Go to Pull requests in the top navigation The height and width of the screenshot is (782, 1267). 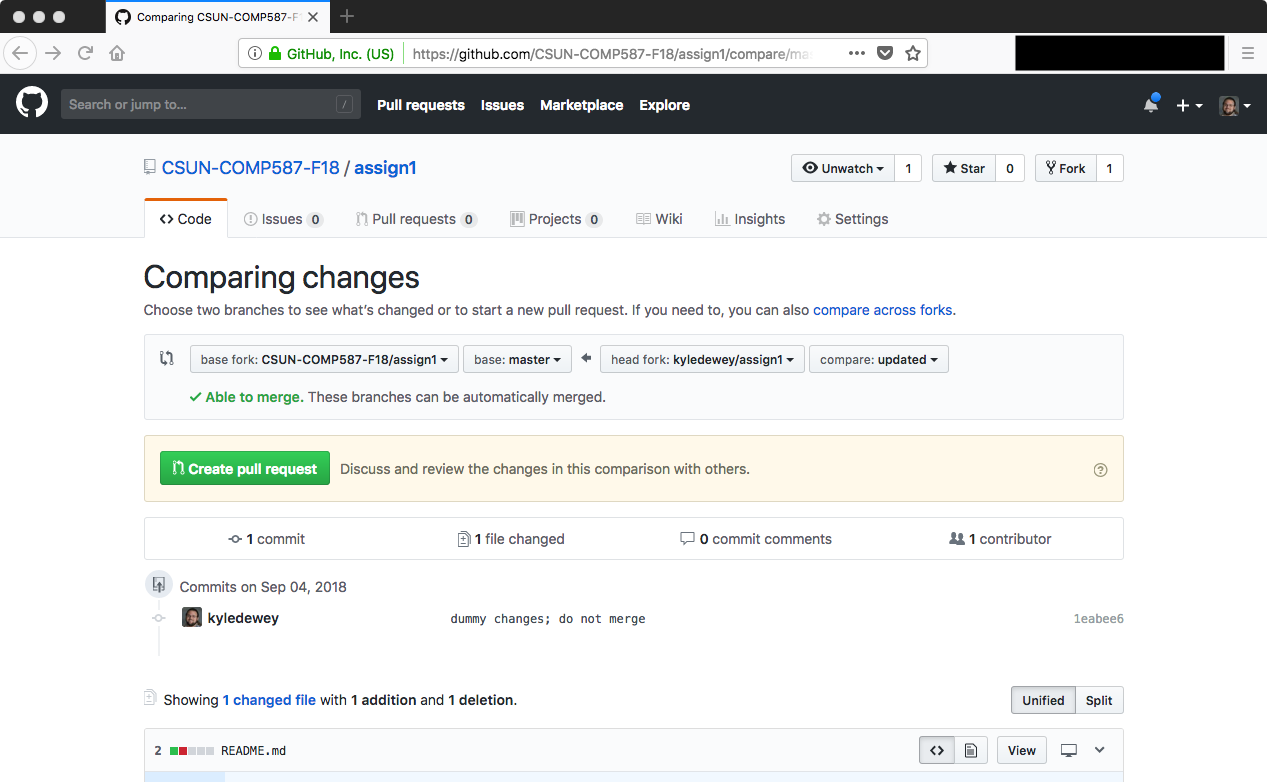pos(421,105)
